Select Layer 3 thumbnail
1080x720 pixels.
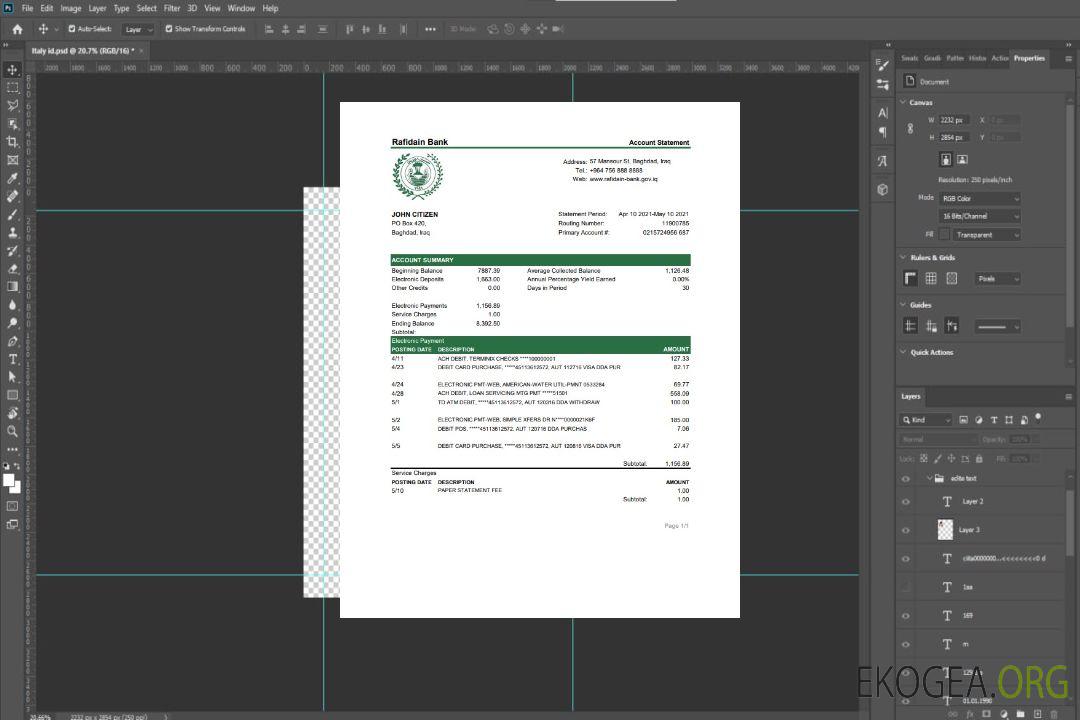pos(945,530)
